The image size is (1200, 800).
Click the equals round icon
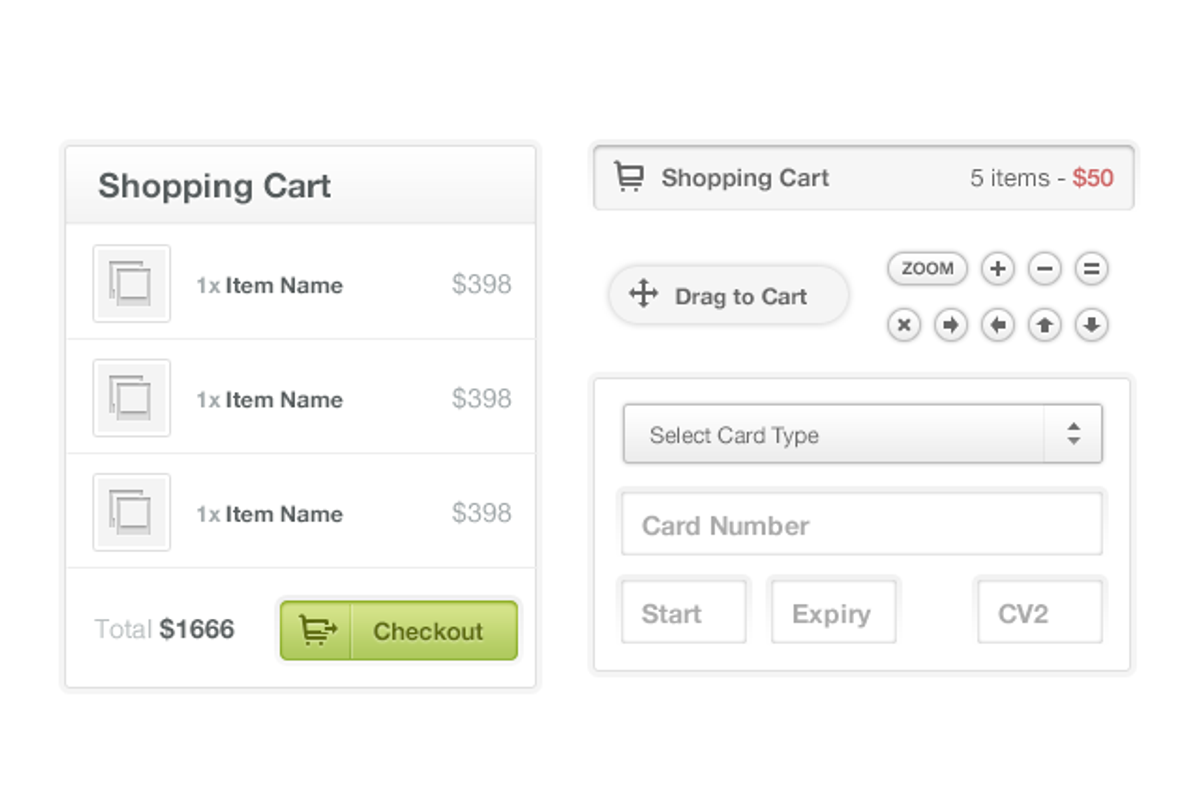click(1091, 268)
